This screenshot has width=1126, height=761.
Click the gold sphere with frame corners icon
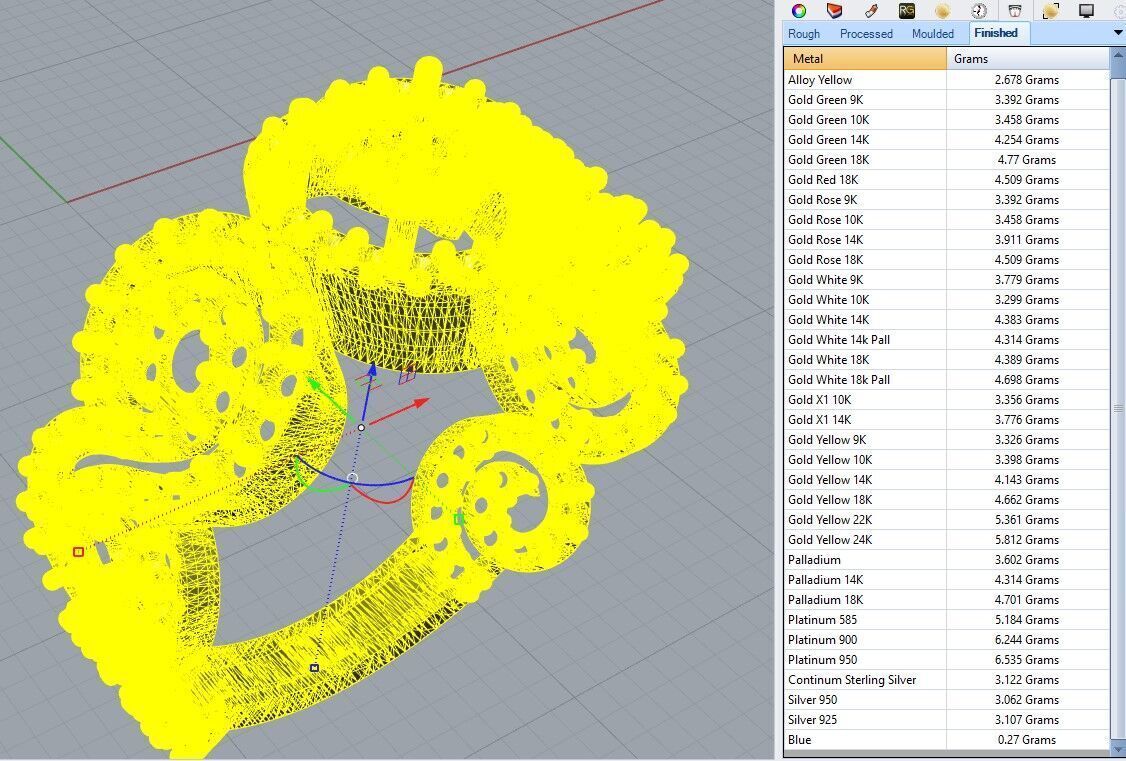coord(1051,10)
